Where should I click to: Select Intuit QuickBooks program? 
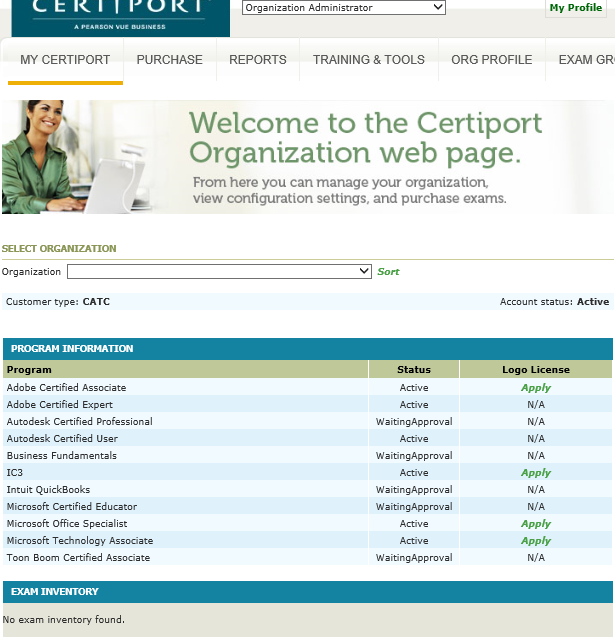pos(48,490)
